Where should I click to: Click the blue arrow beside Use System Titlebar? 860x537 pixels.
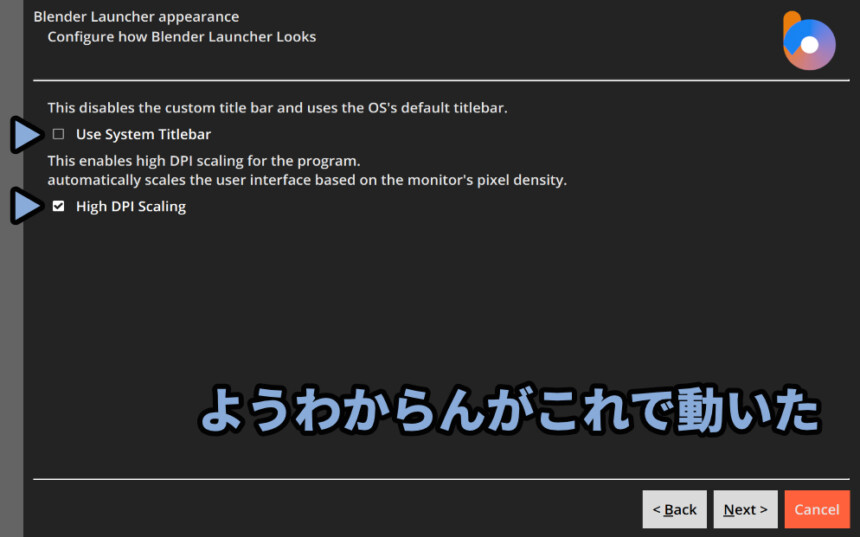26,134
